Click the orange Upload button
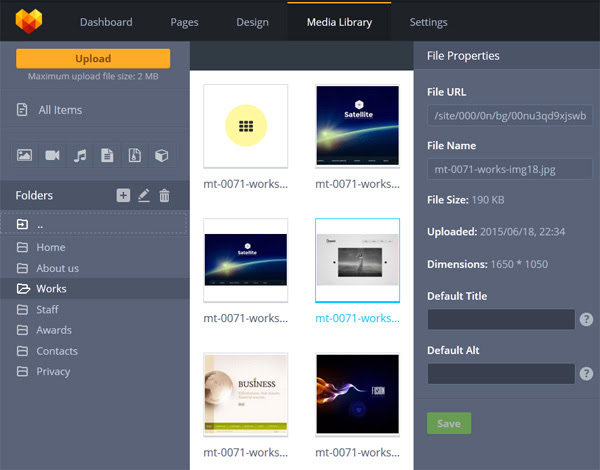The image size is (600, 470). click(93, 59)
